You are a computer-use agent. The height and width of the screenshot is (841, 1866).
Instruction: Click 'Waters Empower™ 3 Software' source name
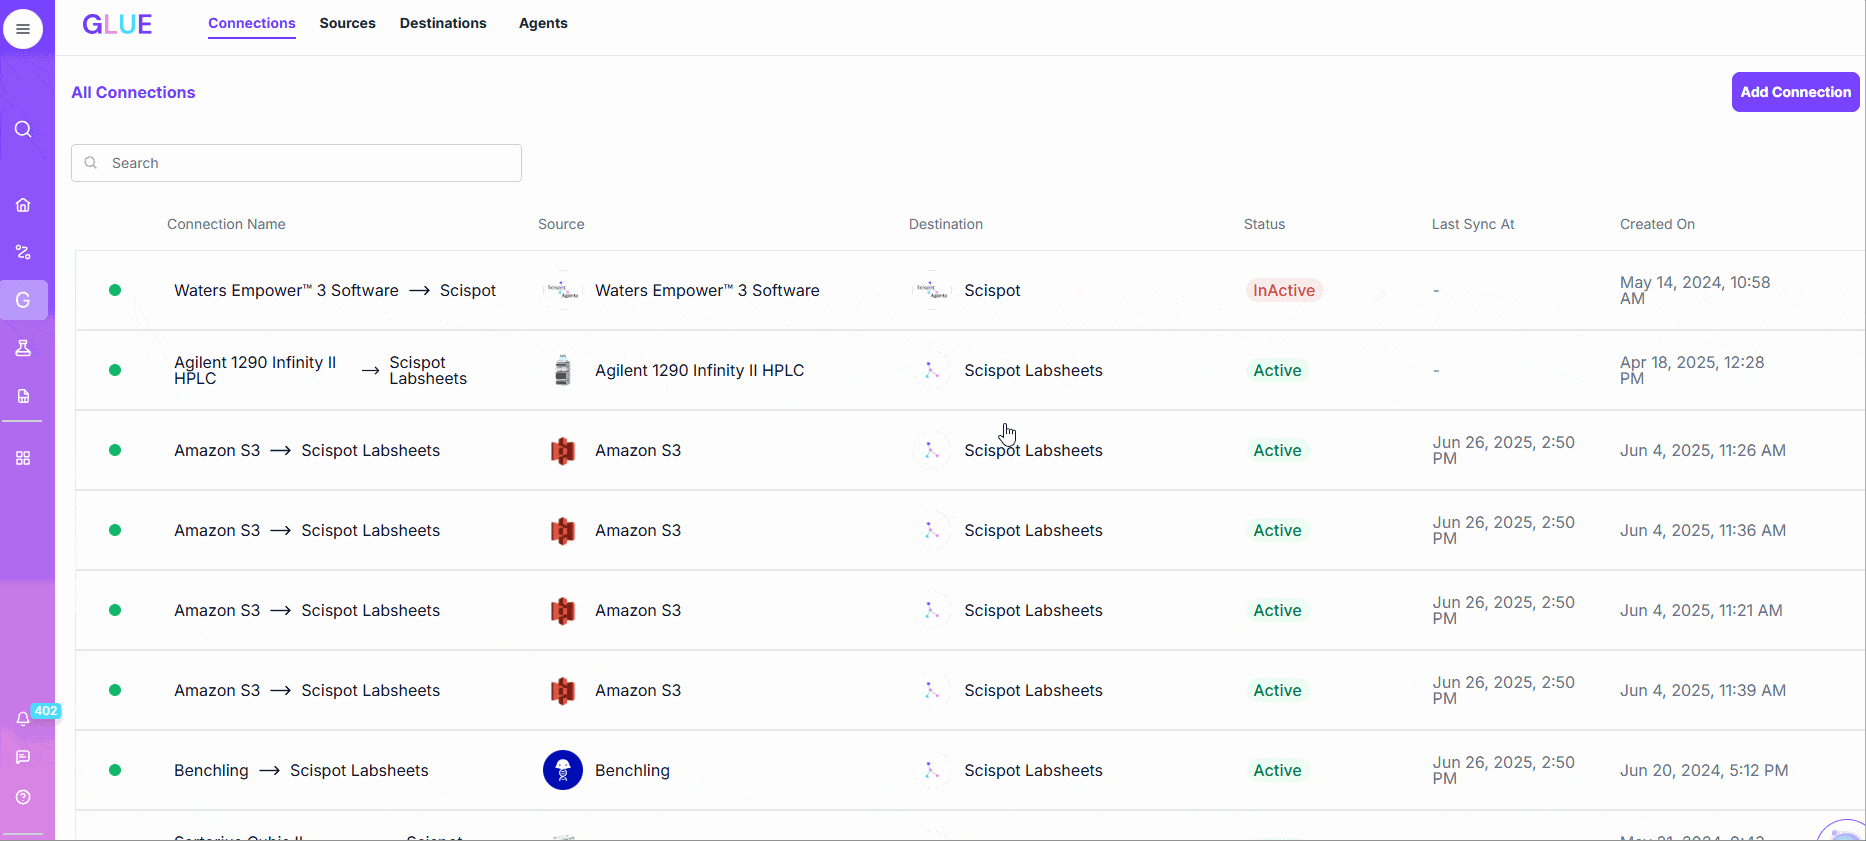[707, 290]
